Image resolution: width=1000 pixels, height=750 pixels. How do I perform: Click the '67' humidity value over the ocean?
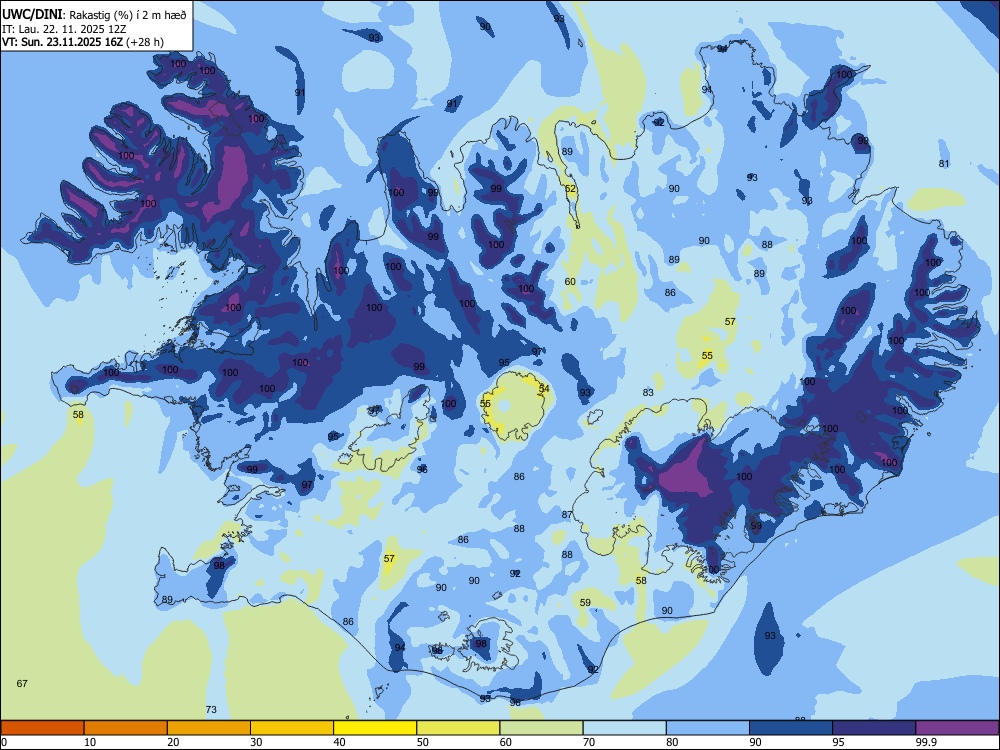(22, 684)
